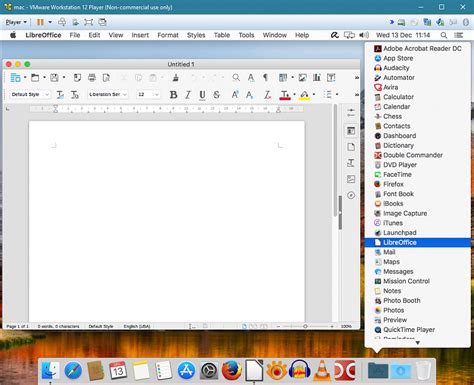Expand the Liberation Serif font name dropdown
This screenshot has height=385, width=474.
[x=125, y=95]
